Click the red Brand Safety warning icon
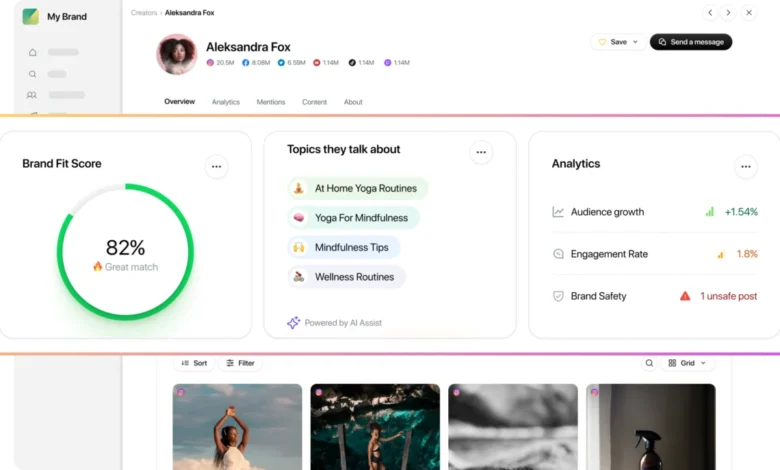This screenshot has width=780, height=470. [685, 296]
